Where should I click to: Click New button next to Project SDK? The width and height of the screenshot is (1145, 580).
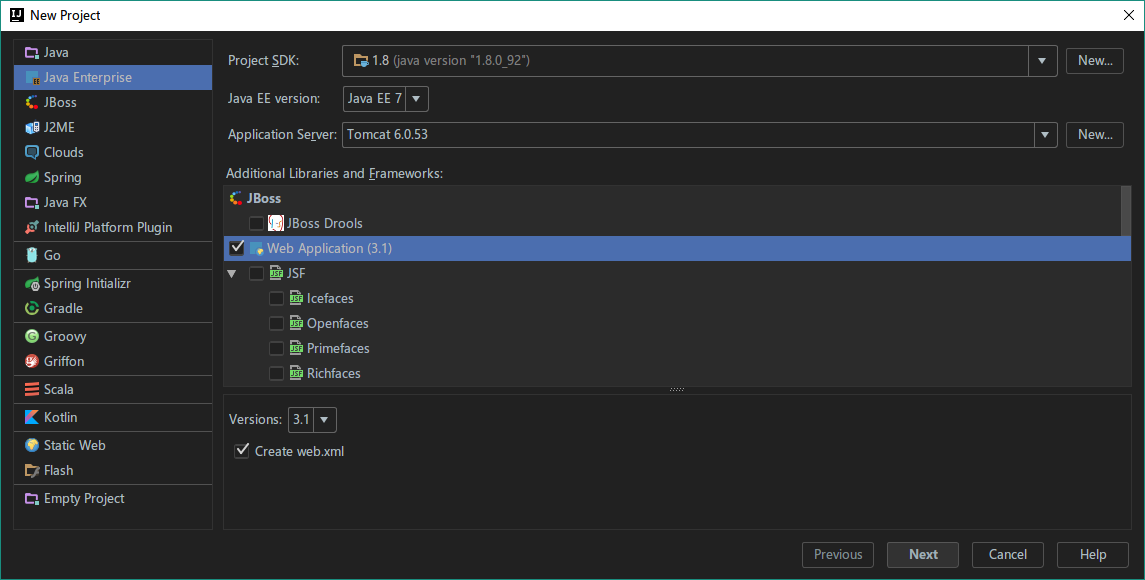click(1095, 61)
